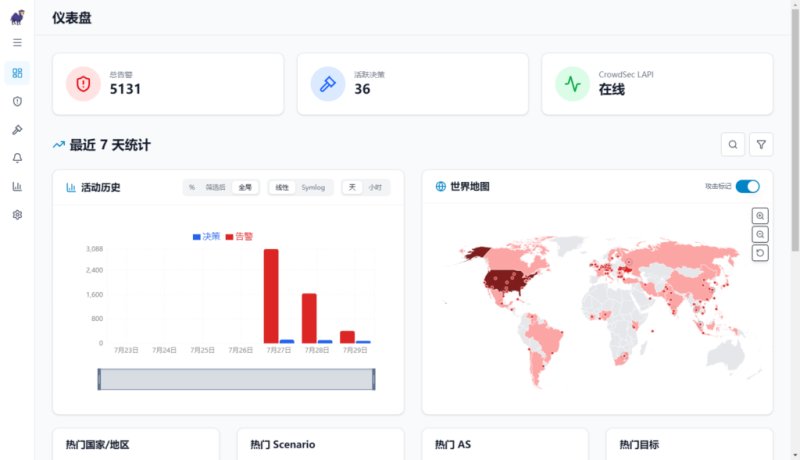800x460 pixels.
Task: Zoom out on the world map
Action: tap(760, 235)
